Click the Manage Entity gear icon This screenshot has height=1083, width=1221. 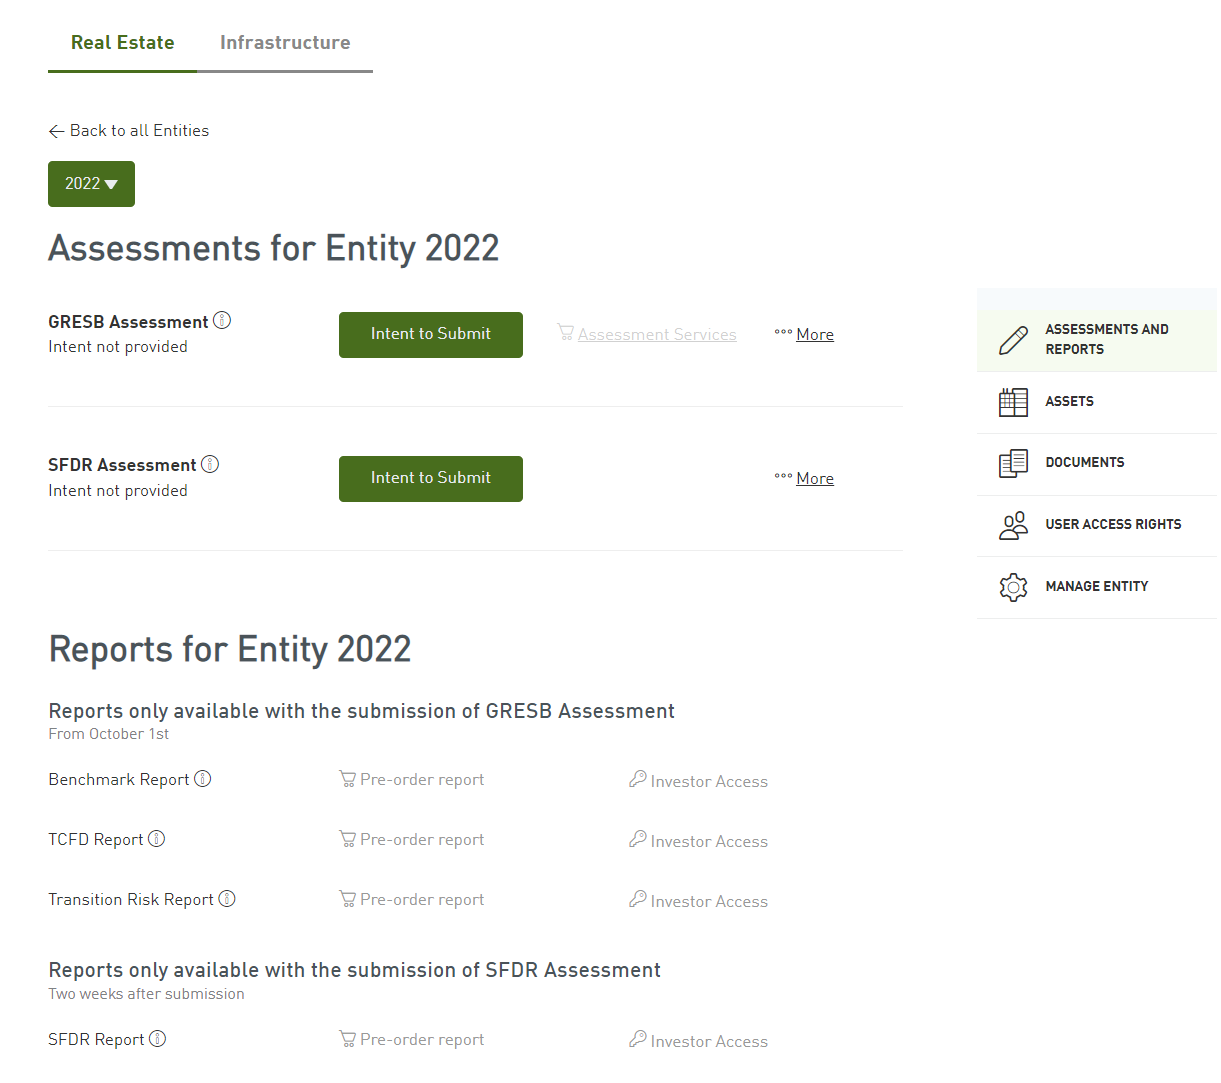pos(1013,587)
